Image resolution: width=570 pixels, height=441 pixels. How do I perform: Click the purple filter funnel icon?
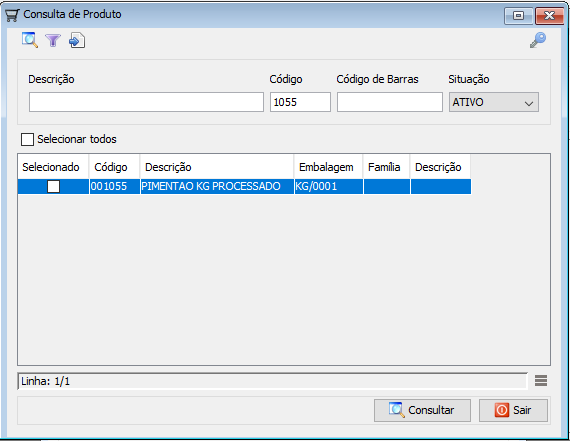pos(53,40)
